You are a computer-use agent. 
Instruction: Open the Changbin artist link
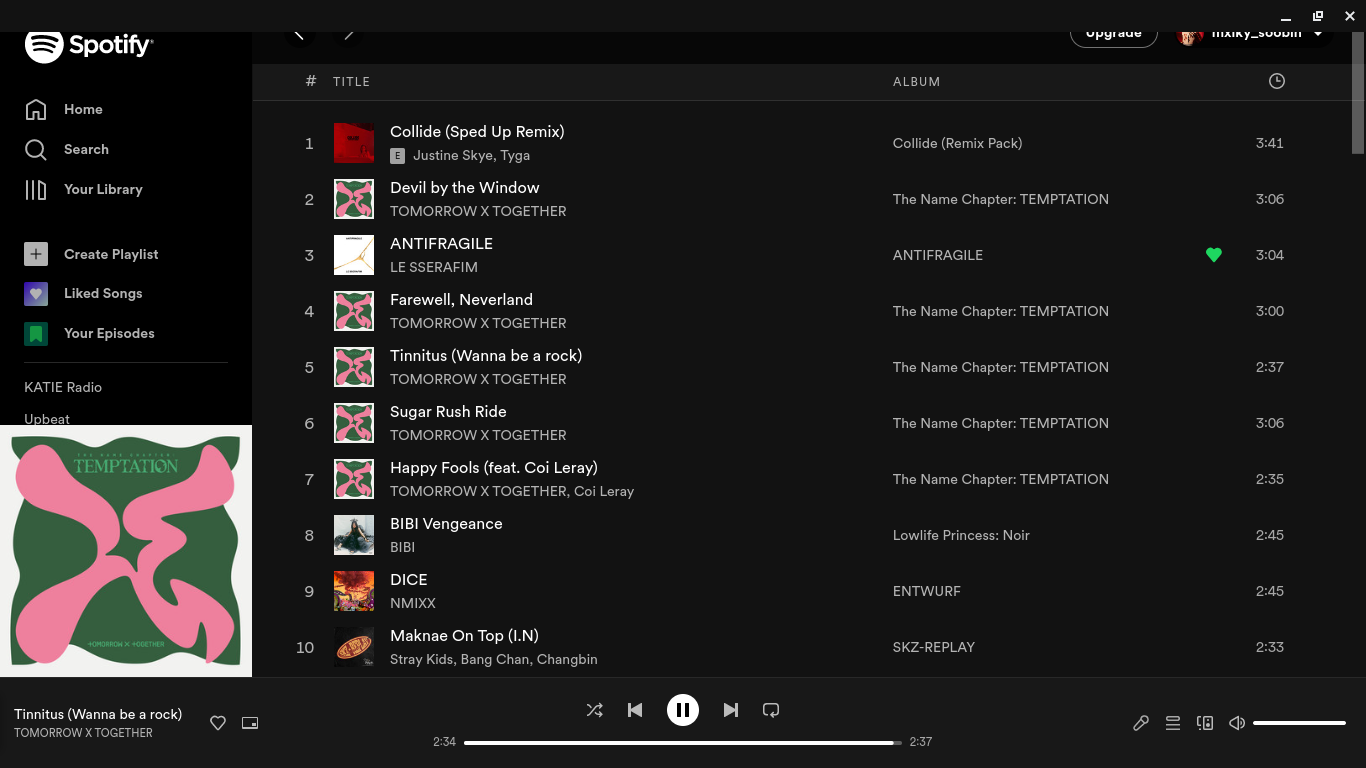coord(567,659)
